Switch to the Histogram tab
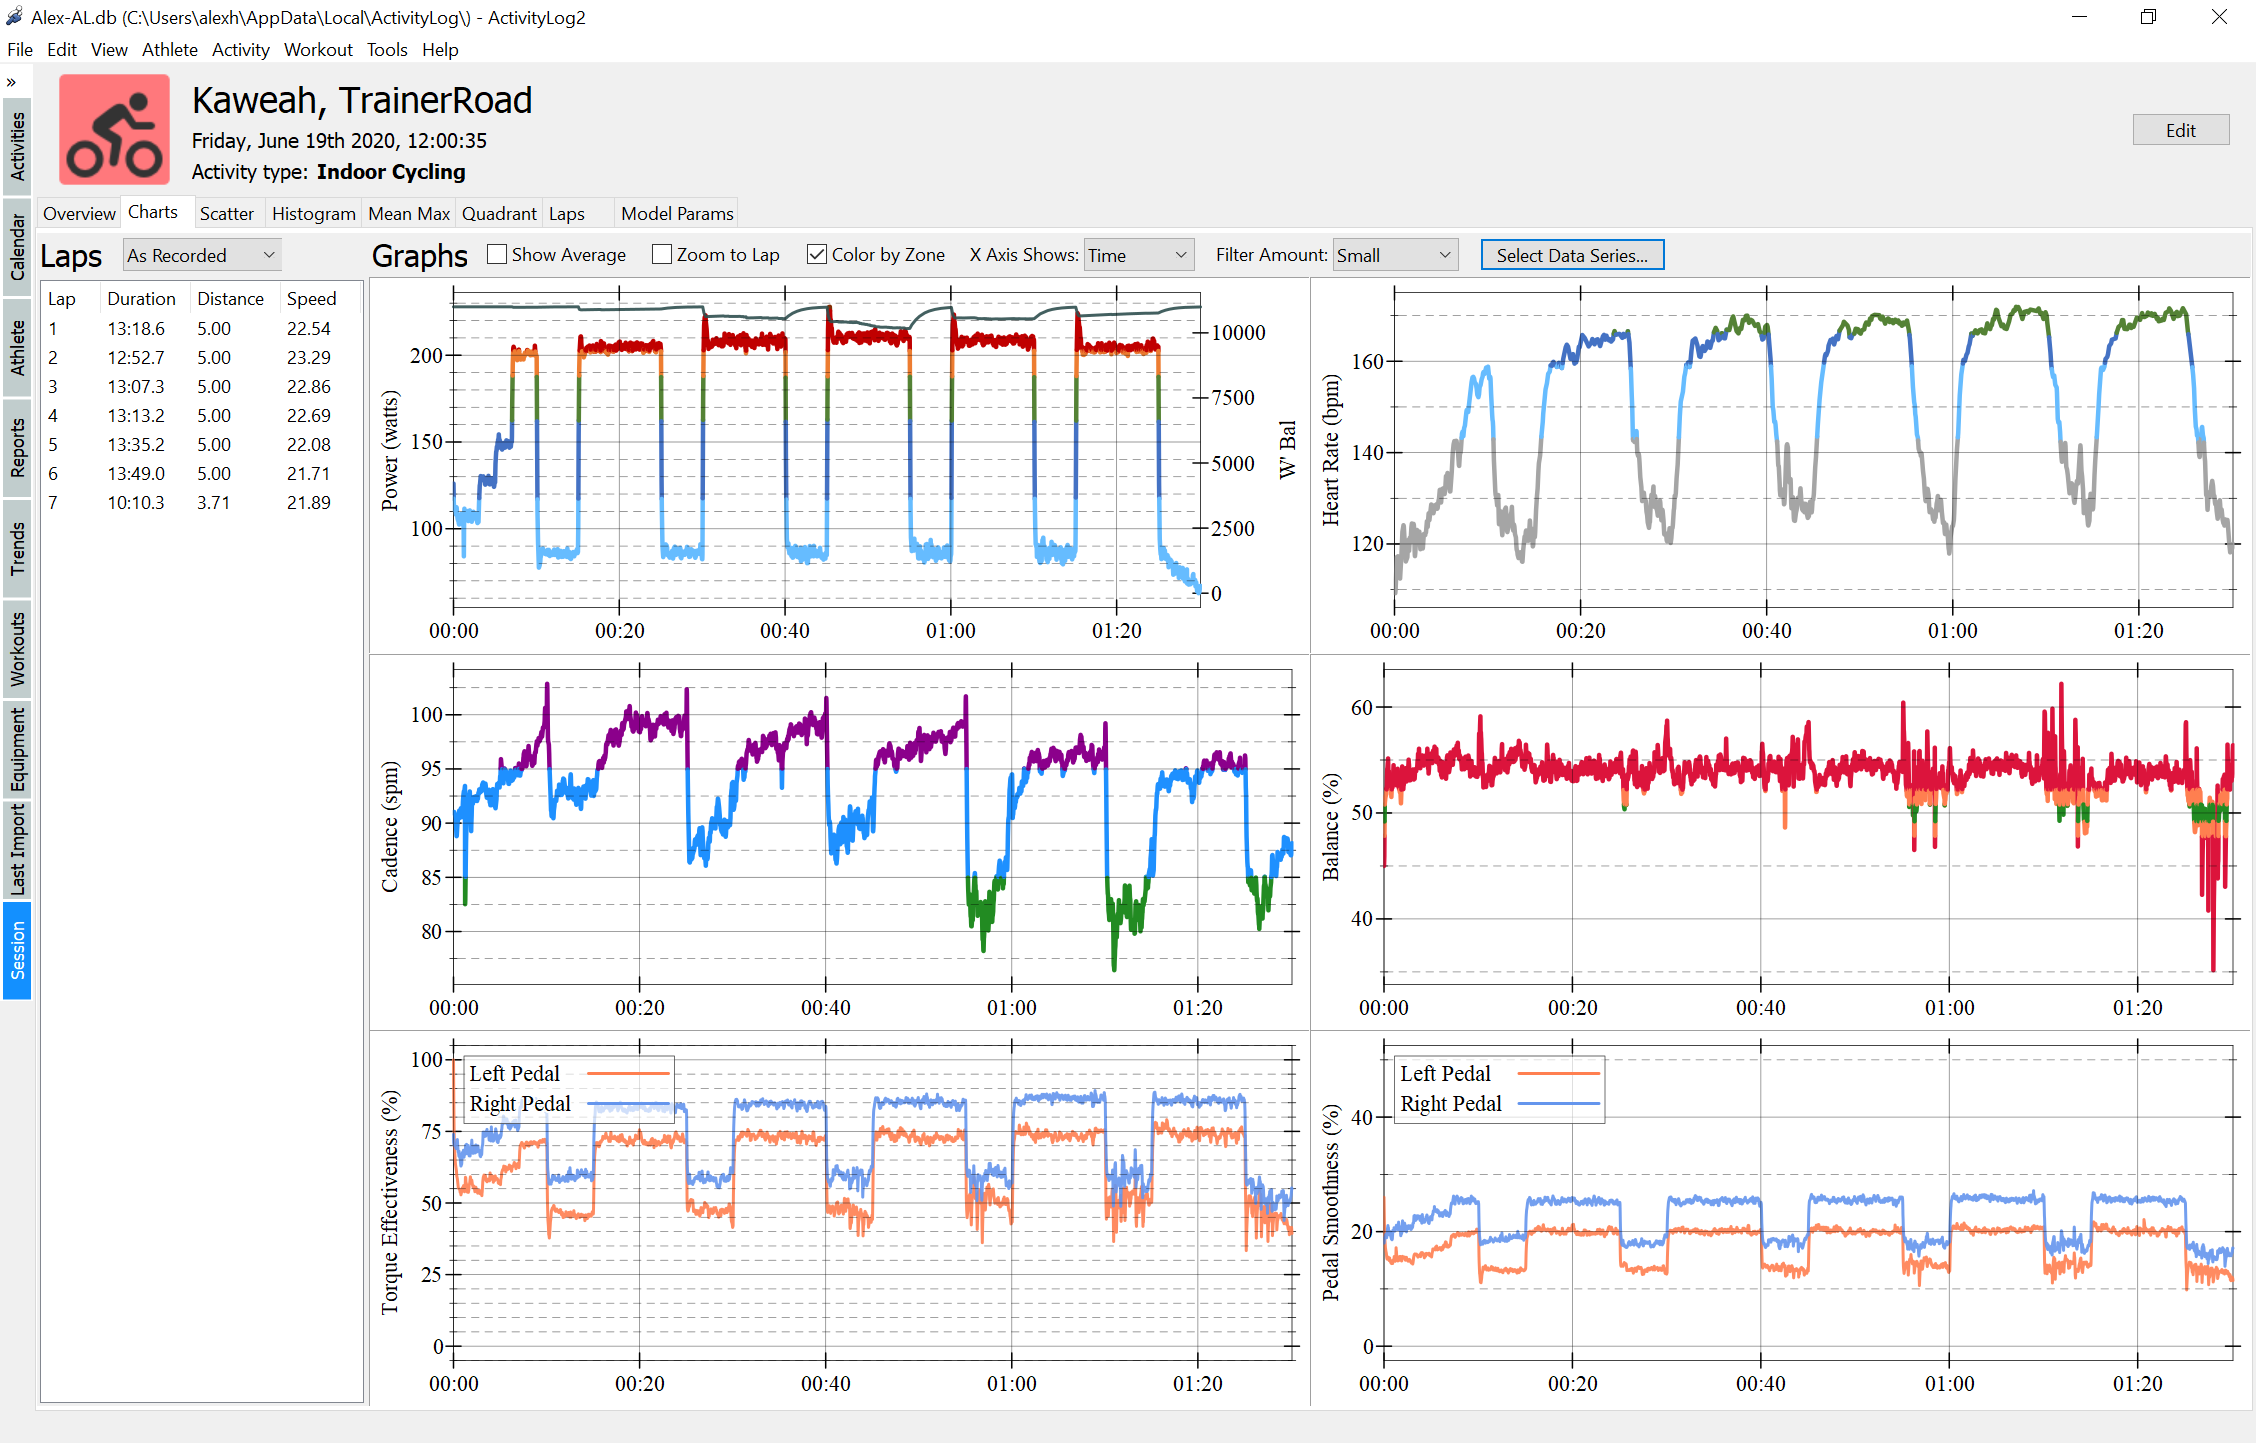The width and height of the screenshot is (2256, 1443). (313, 214)
